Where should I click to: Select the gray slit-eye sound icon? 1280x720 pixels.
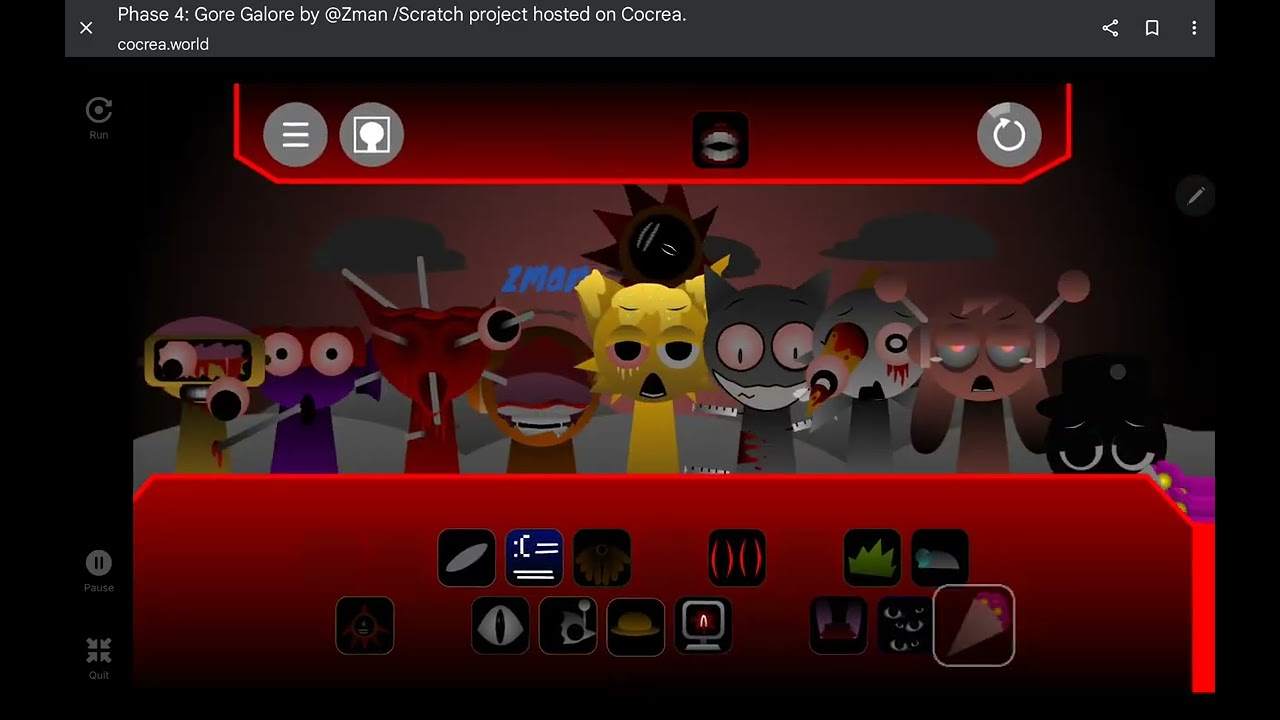click(x=500, y=626)
